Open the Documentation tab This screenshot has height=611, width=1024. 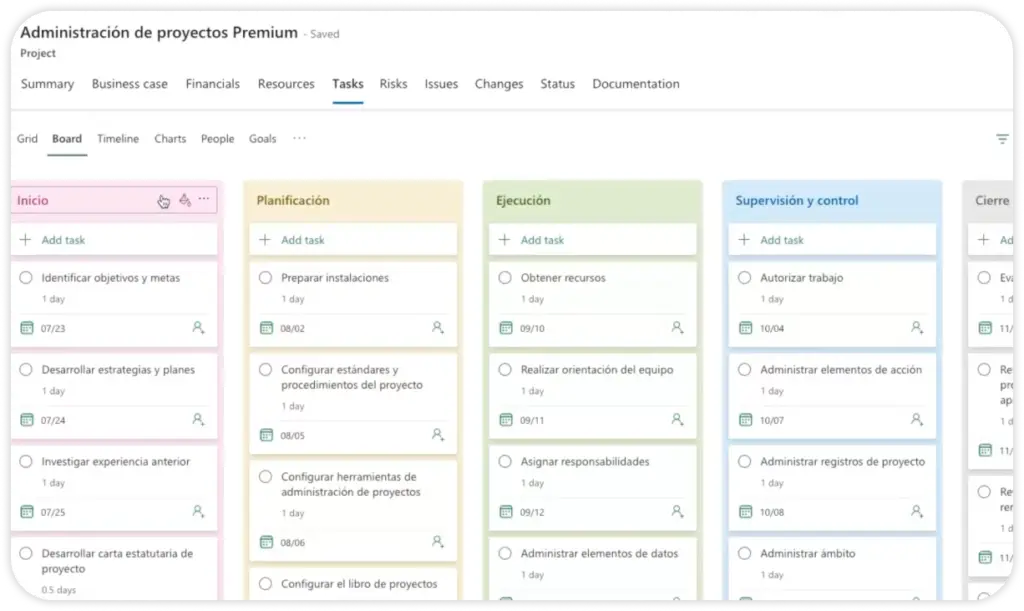[635, 84]
